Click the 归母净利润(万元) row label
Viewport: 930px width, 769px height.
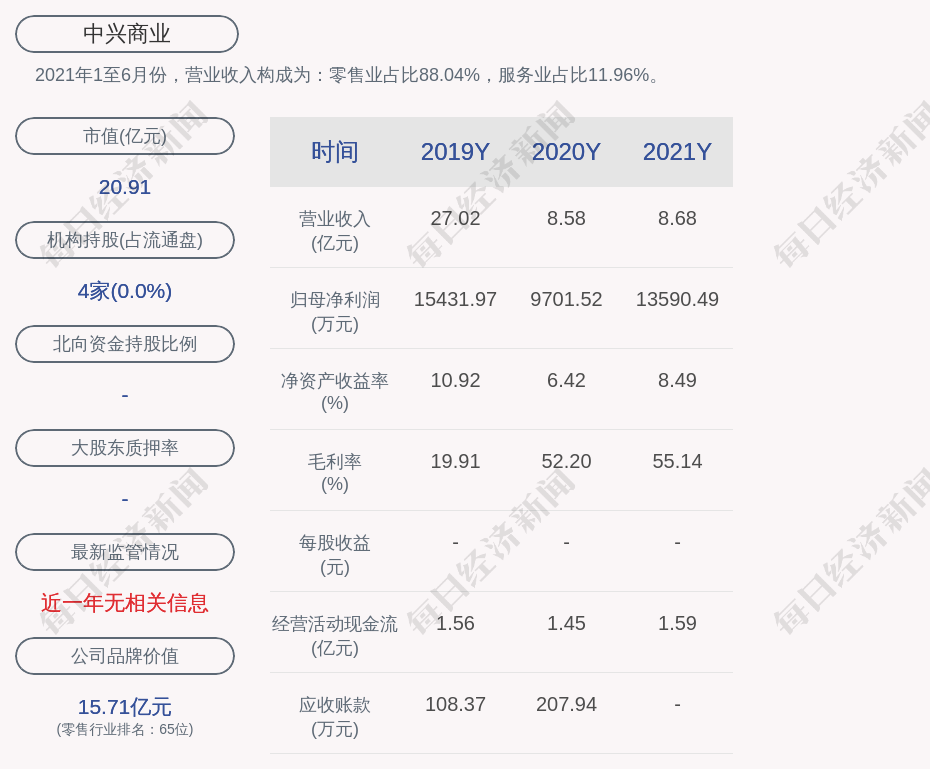(335, 312)
